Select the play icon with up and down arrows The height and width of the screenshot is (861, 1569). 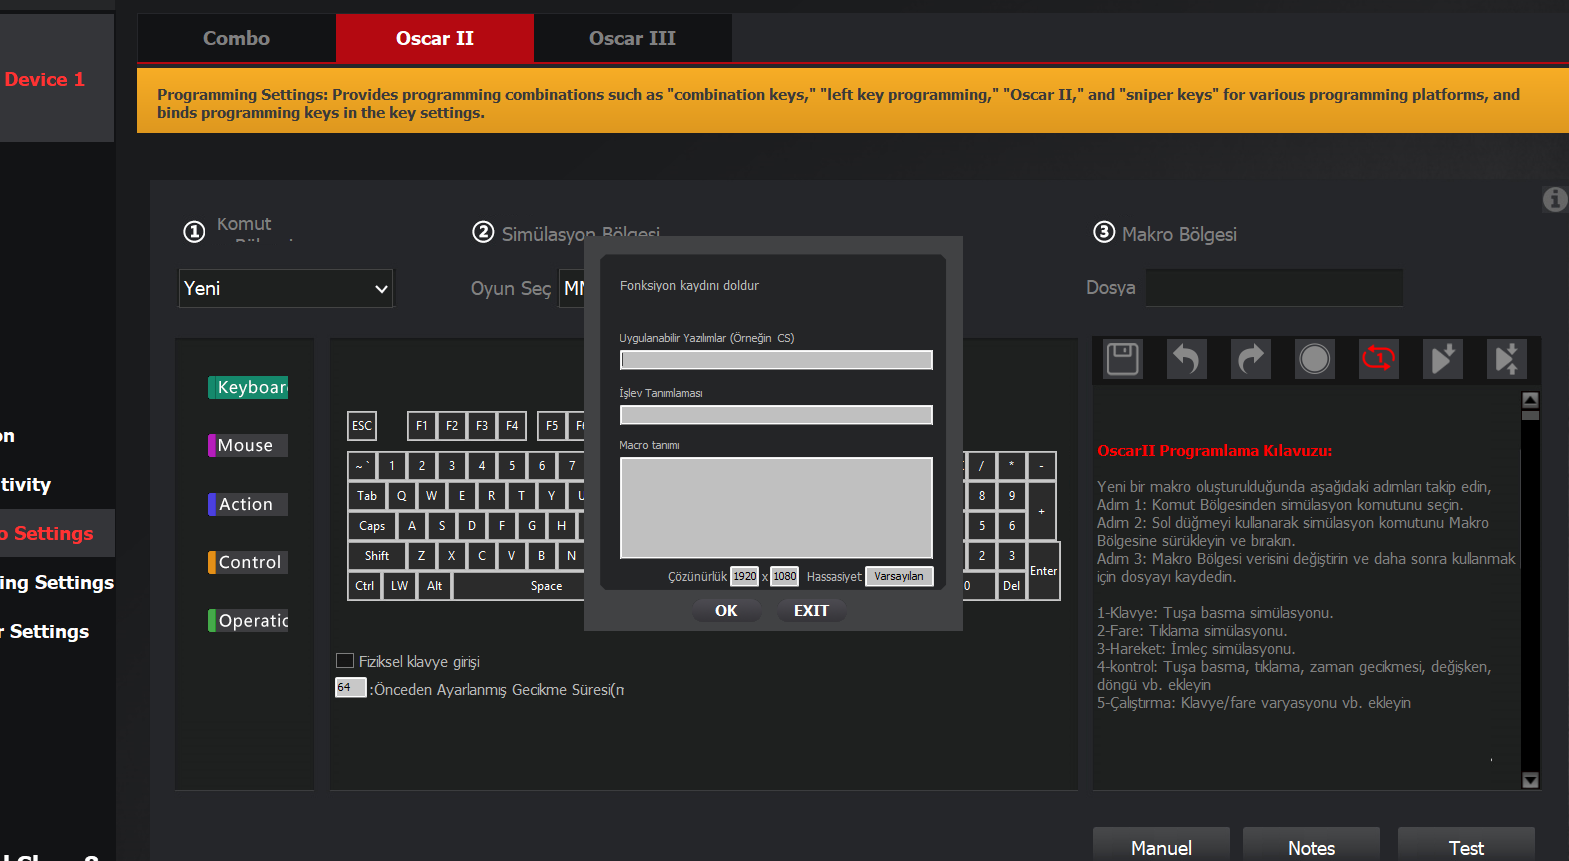click(x=1506, y=359)
